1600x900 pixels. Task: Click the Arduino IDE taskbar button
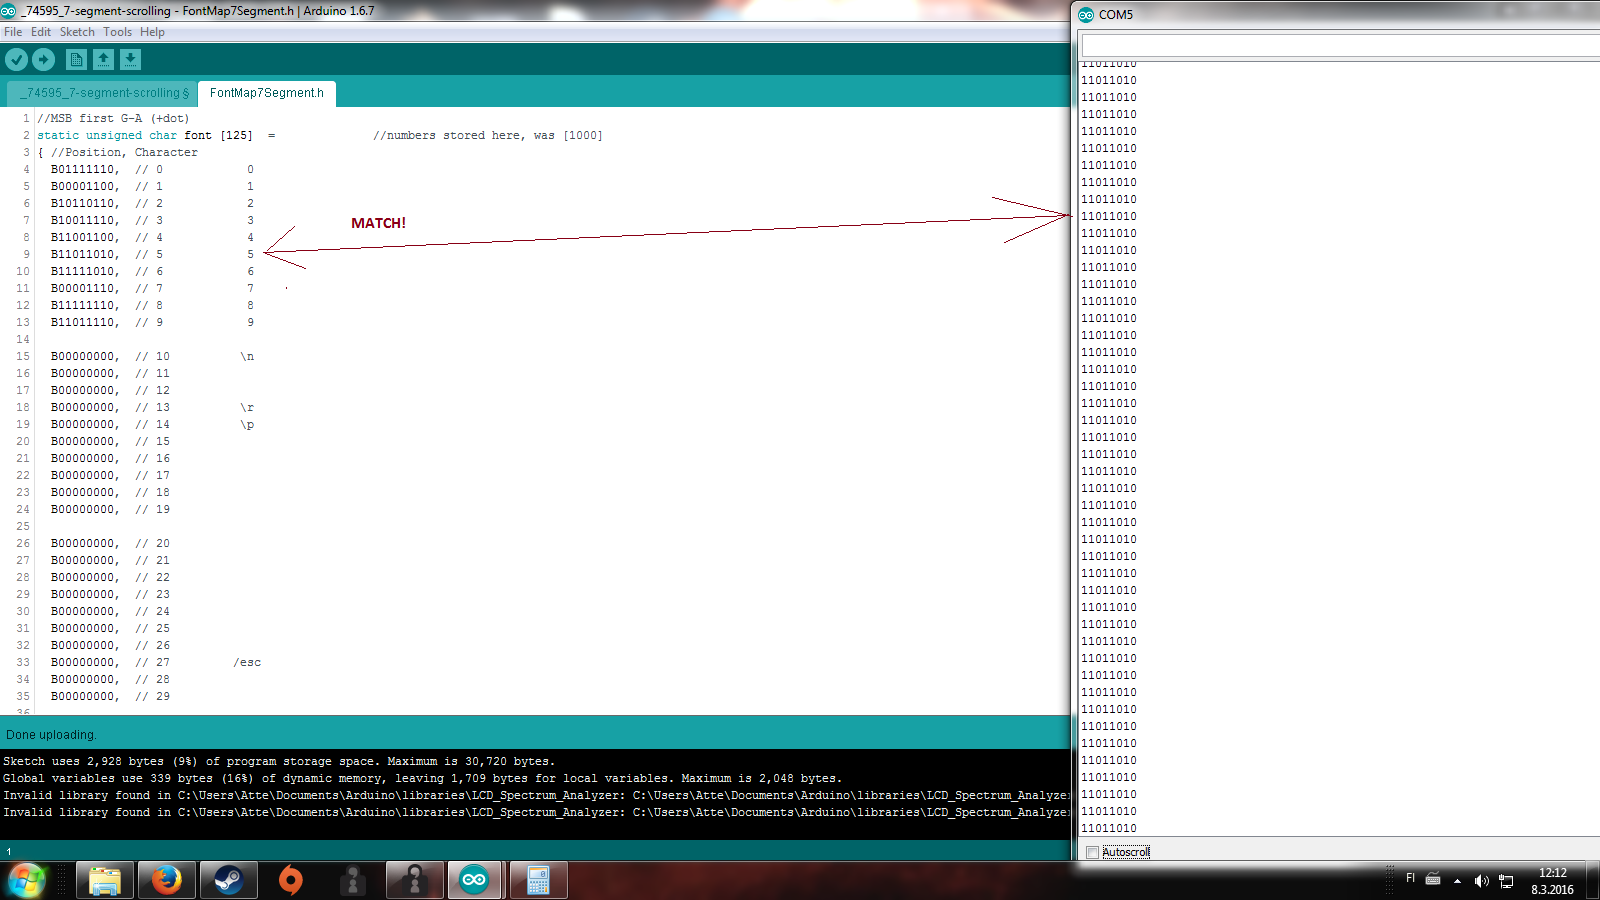click(x=474, y=881)
